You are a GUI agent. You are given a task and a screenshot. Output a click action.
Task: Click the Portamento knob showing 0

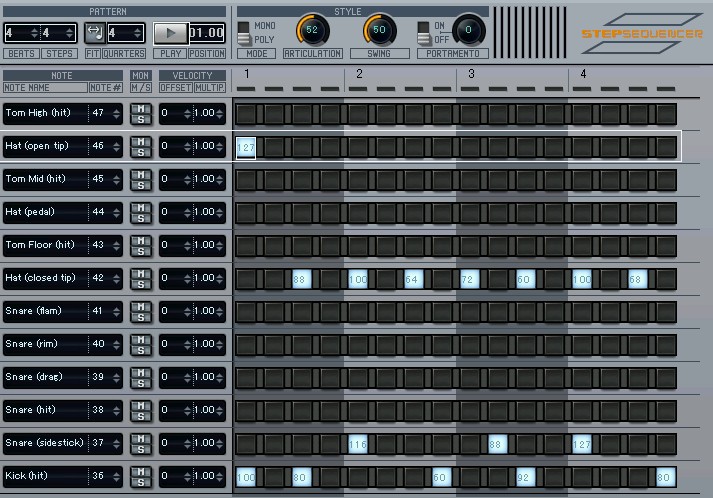tap(469, 30)
